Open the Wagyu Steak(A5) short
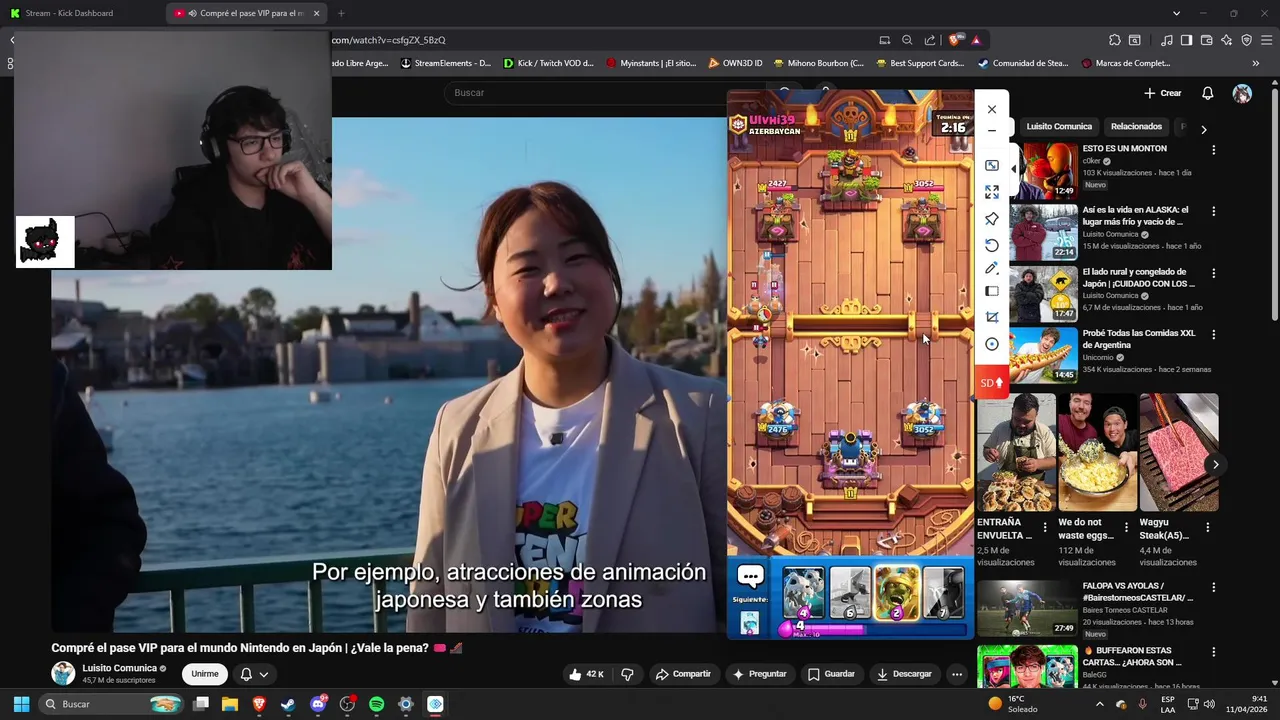This screenshot has height=720, width=1280. (1178, 452)
